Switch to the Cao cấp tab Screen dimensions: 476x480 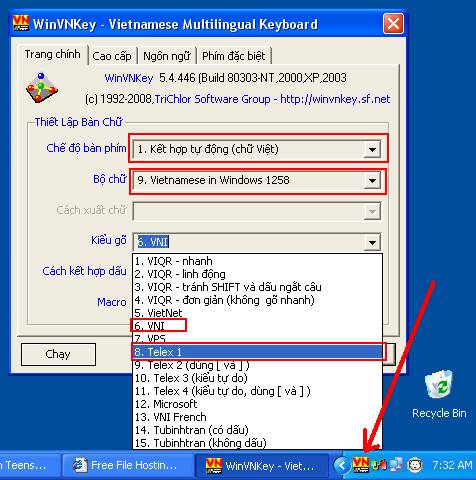pos(112,56)
